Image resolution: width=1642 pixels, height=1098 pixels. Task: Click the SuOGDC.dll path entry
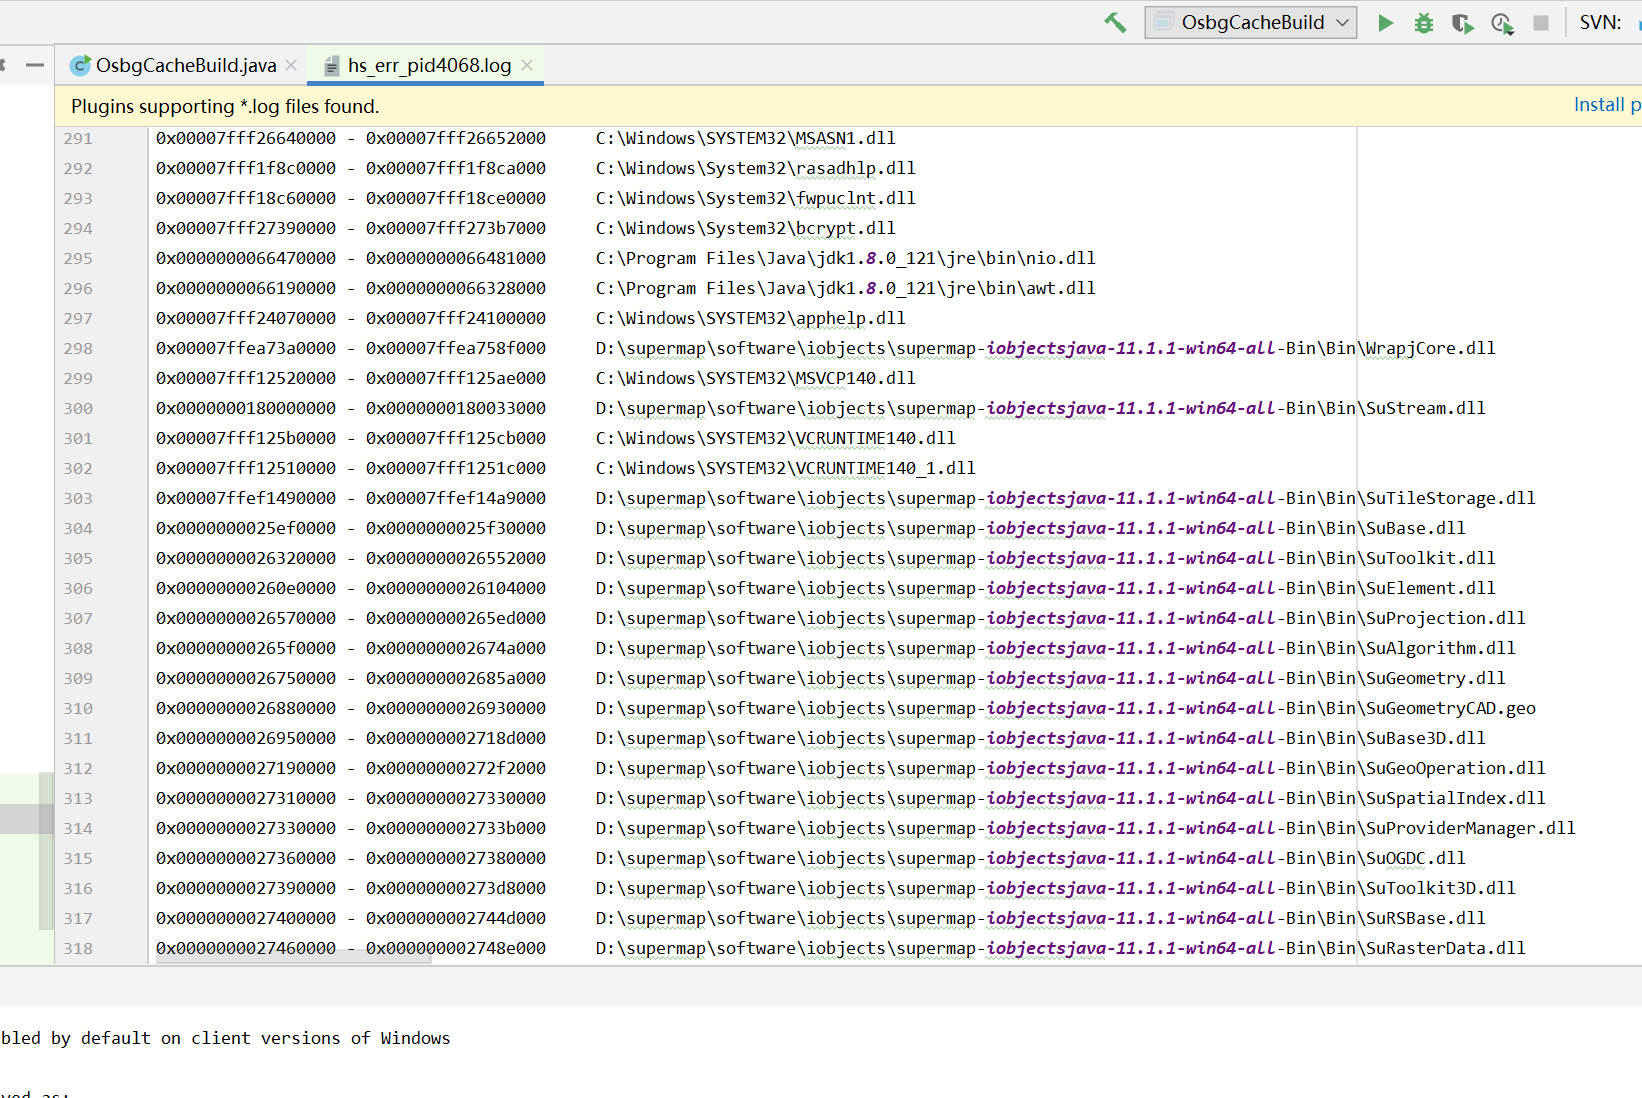(1030, 858)
